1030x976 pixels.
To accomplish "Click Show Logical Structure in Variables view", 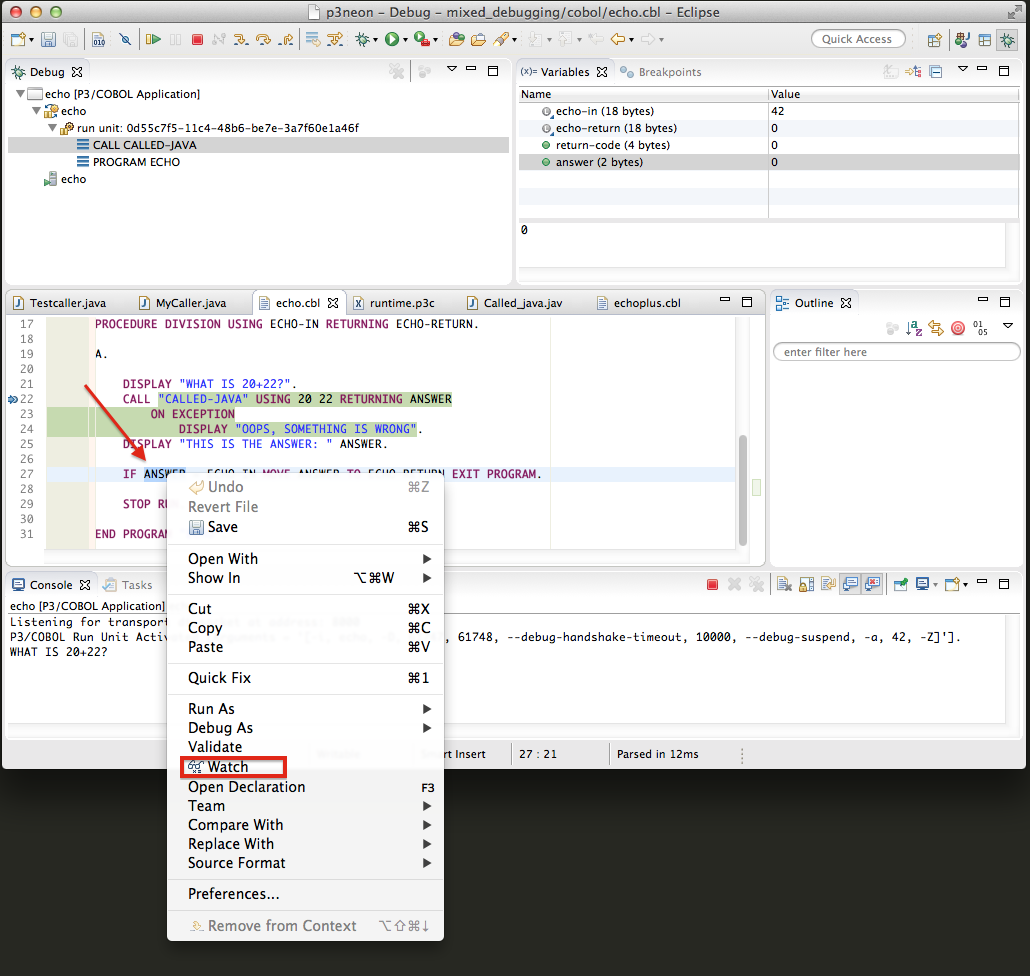I will pos(913,72).
